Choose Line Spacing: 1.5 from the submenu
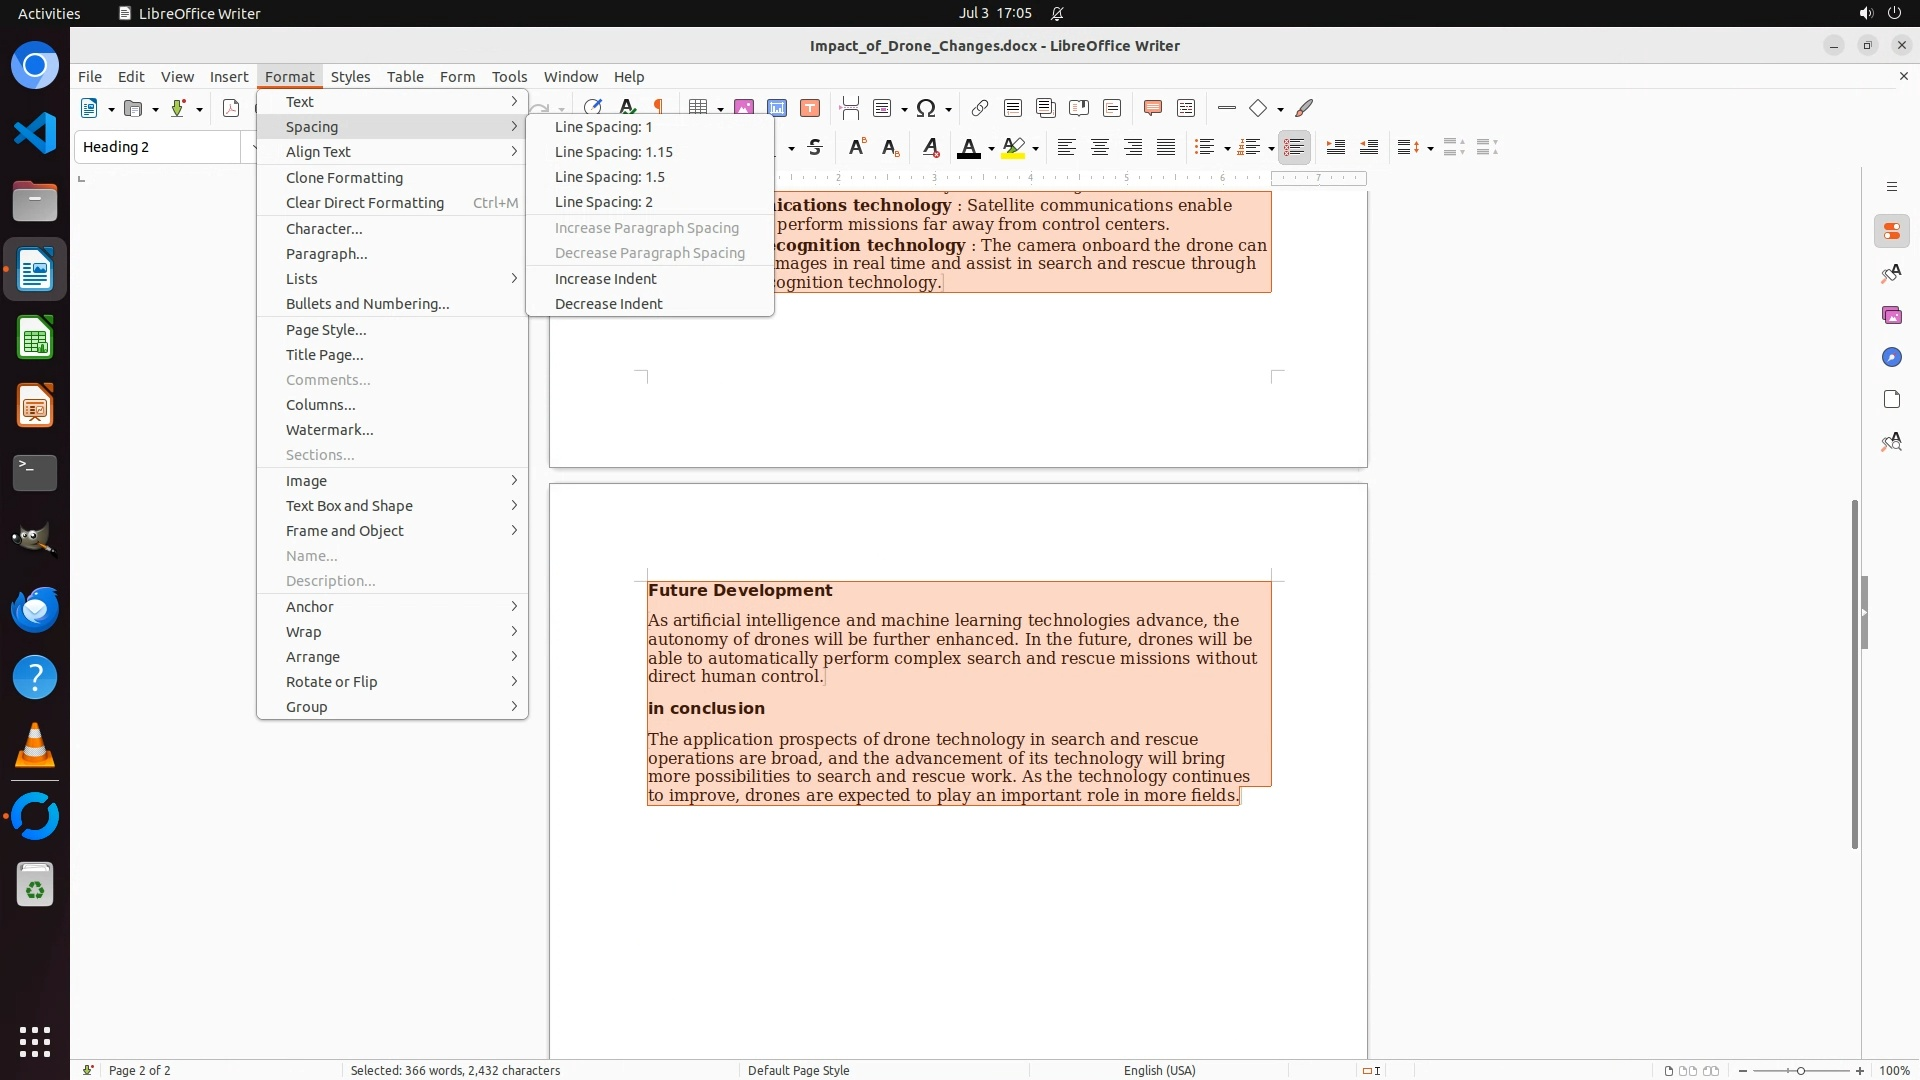The width and height of the screenshot is (1920, 1080). pos(609,177)
